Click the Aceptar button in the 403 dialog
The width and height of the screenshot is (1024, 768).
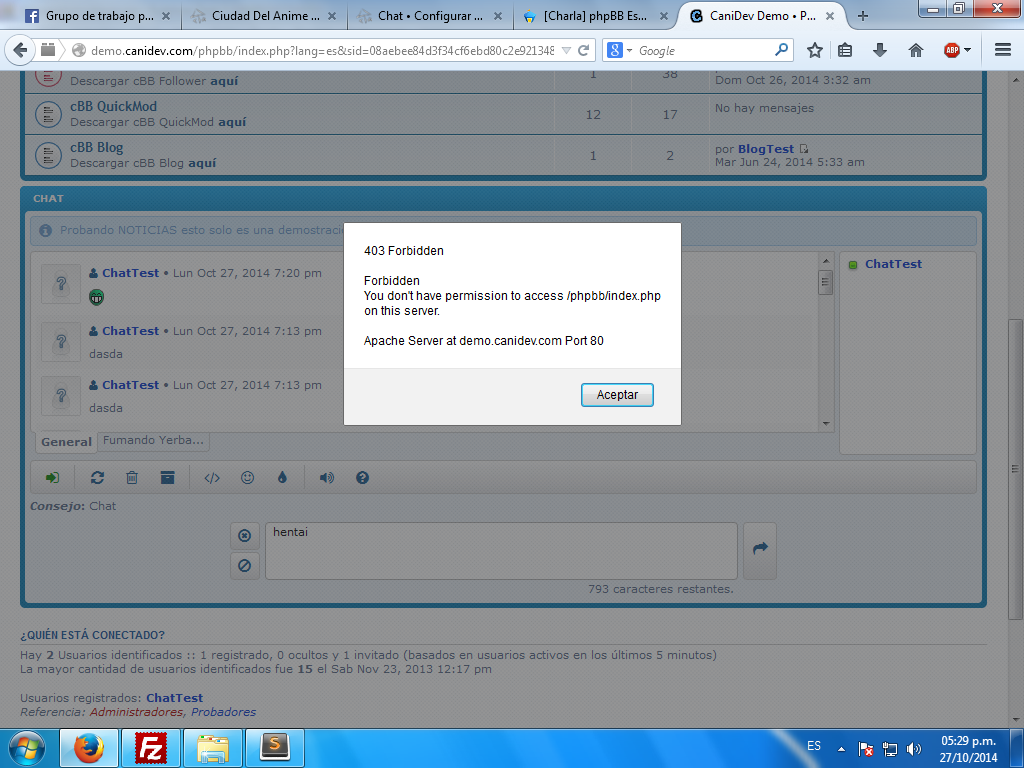coord(617,395)
